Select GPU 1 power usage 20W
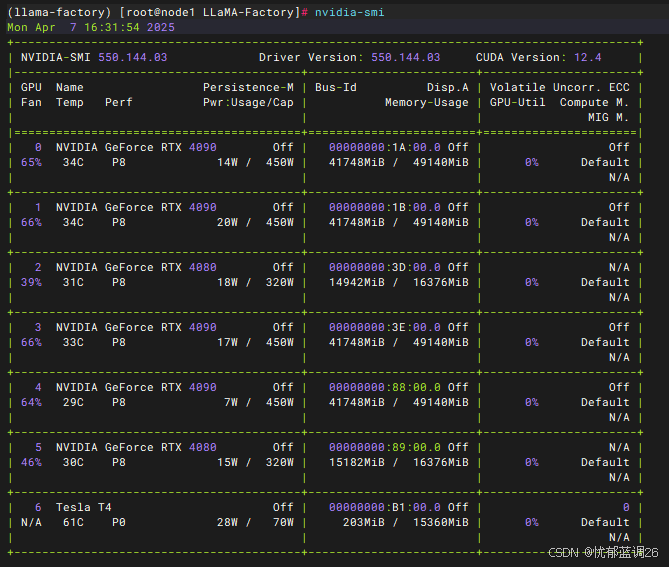 point(227,222)
